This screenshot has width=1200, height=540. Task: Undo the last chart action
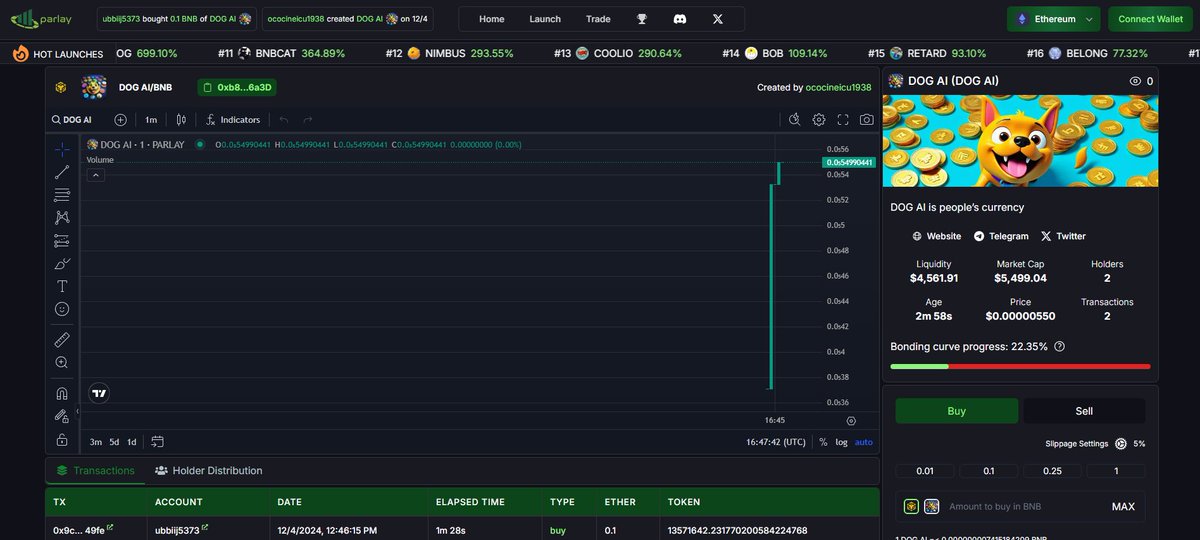point(284,120)
